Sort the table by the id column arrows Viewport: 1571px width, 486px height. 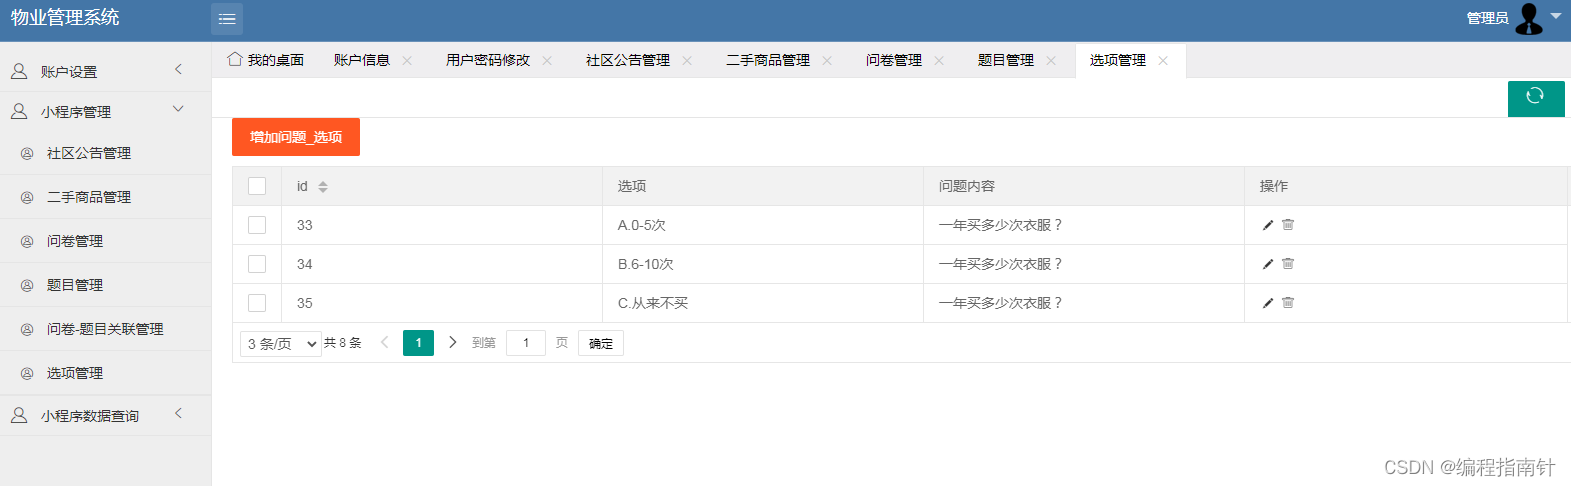point(323,187)
